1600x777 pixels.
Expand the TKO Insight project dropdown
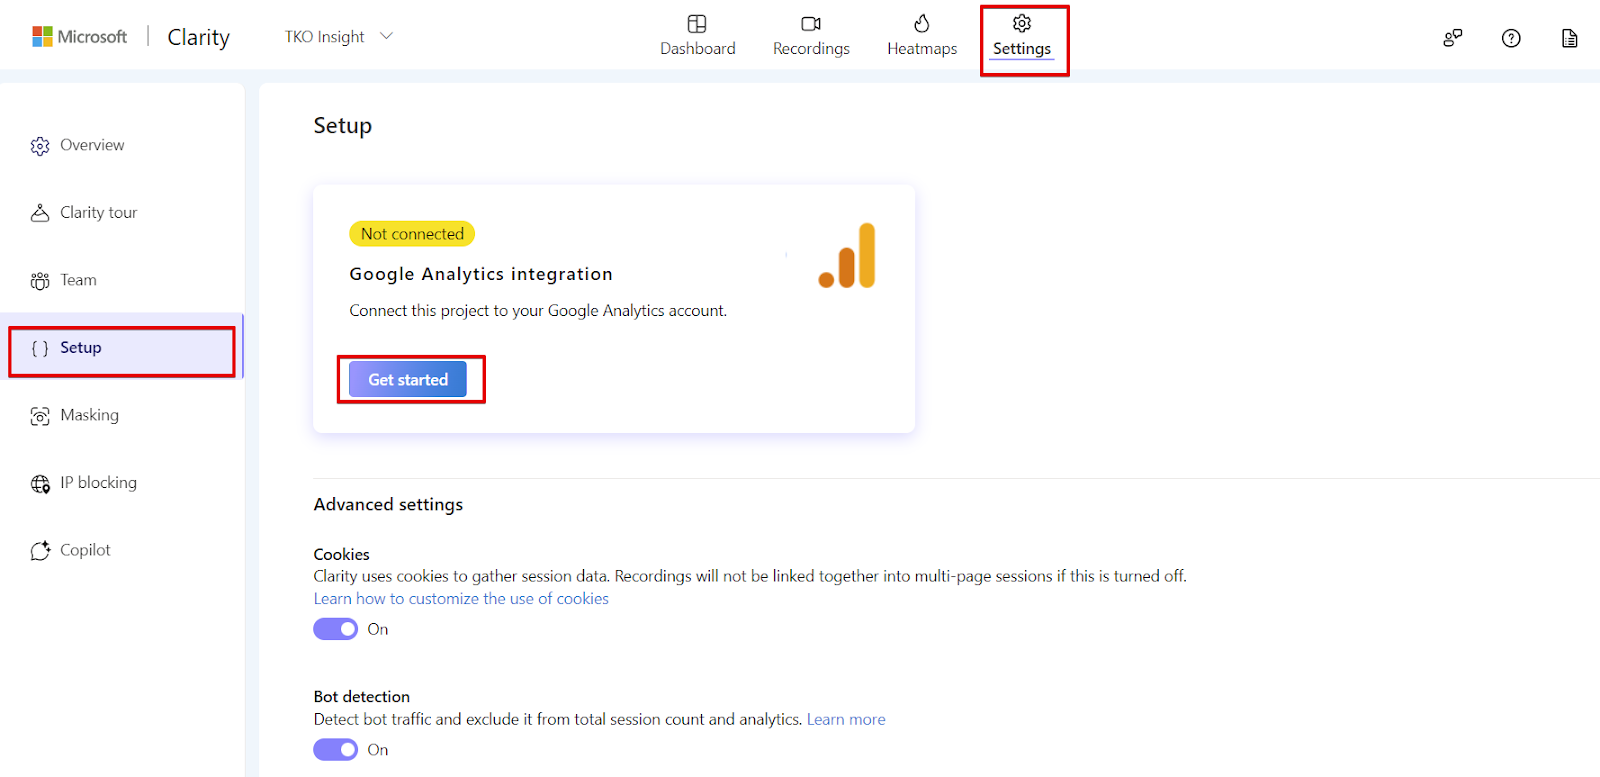339,37
